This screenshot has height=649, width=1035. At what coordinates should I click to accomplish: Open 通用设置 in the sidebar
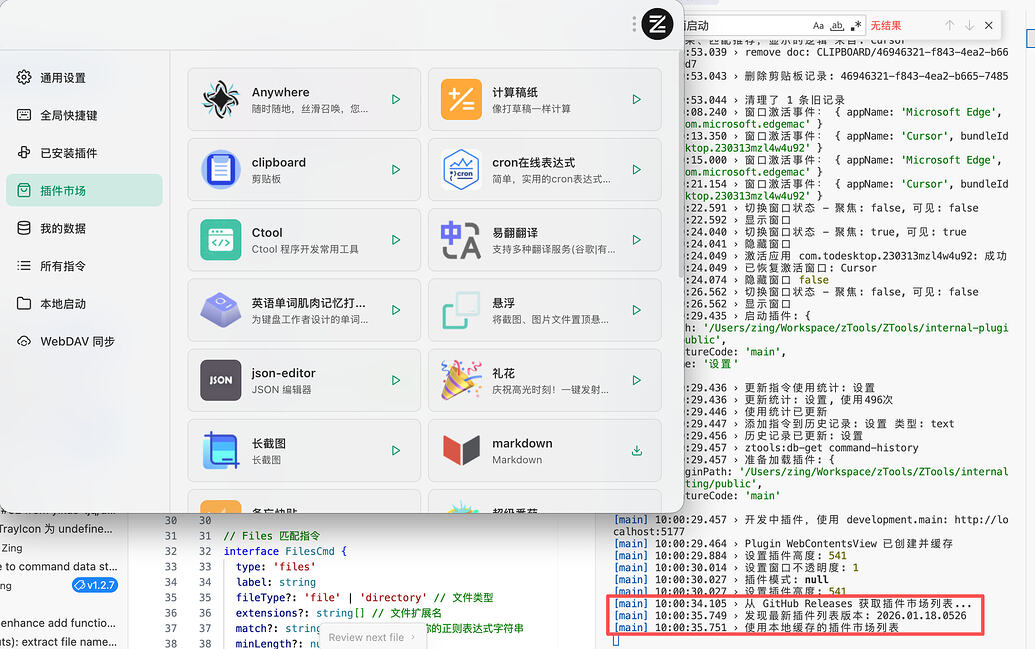pos(84,77)
